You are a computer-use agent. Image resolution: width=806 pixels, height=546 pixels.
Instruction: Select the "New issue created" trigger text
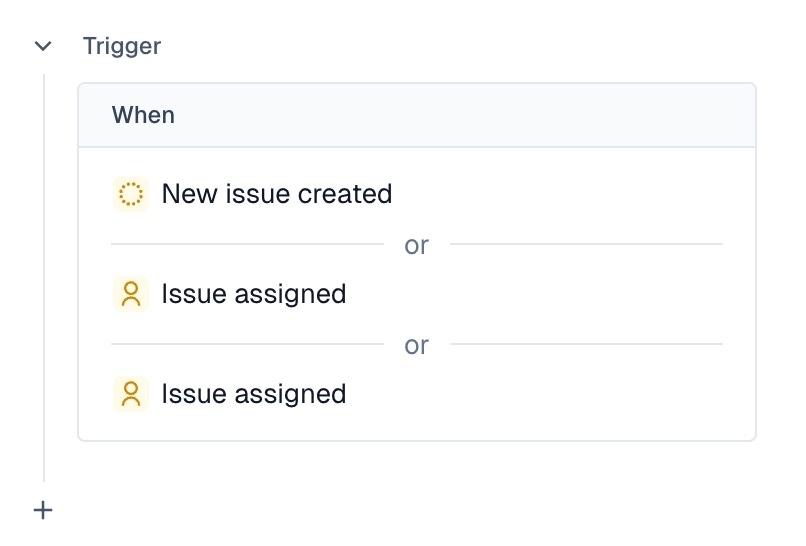(277, 194)
